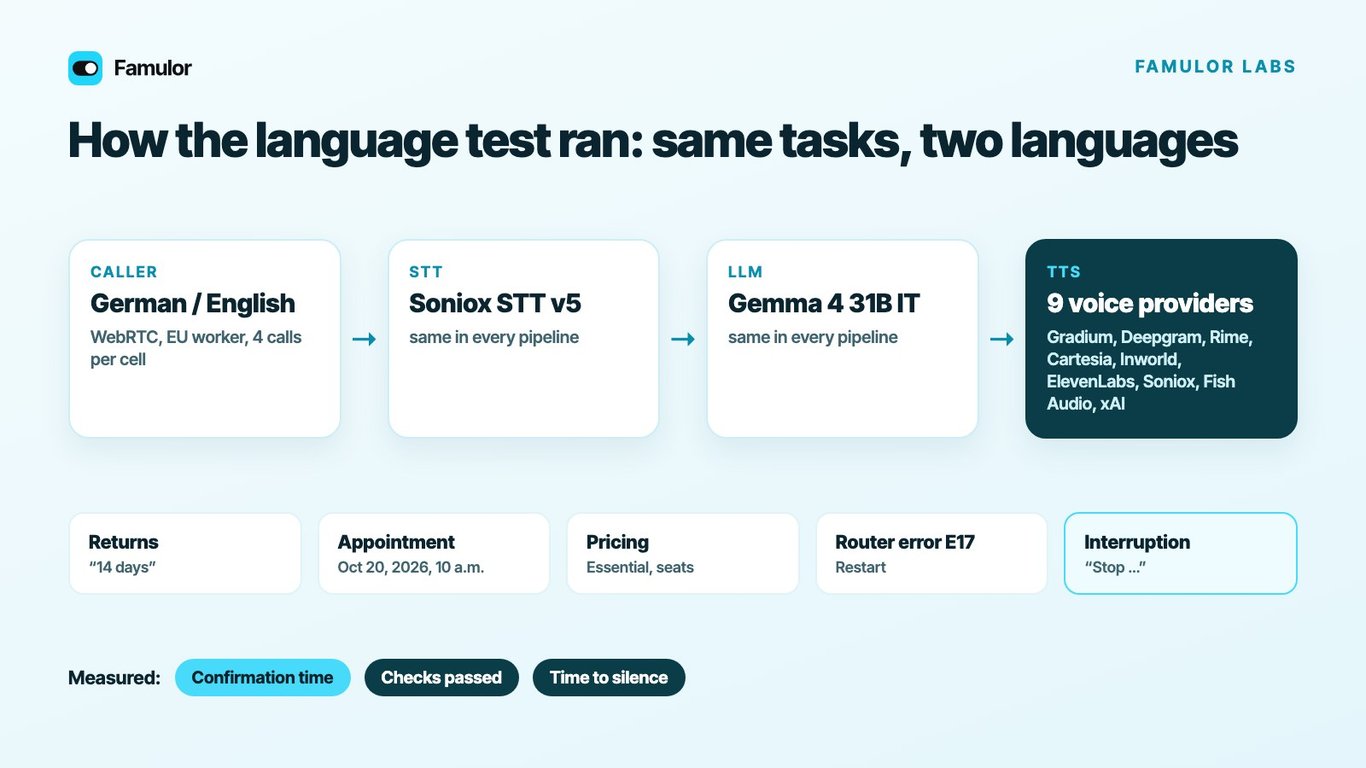Image resolution: width=1366 pixels, height=768 pixels.
Task: Select the "14 days" quote
Action: 122,567
